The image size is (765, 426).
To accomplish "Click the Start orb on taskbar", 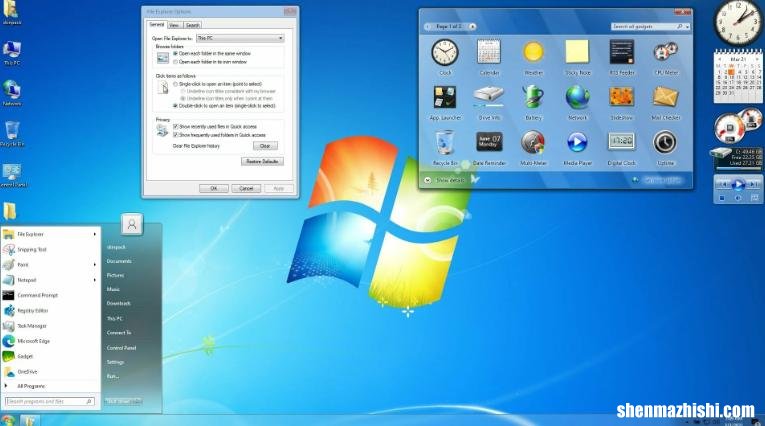I will 8,421.
